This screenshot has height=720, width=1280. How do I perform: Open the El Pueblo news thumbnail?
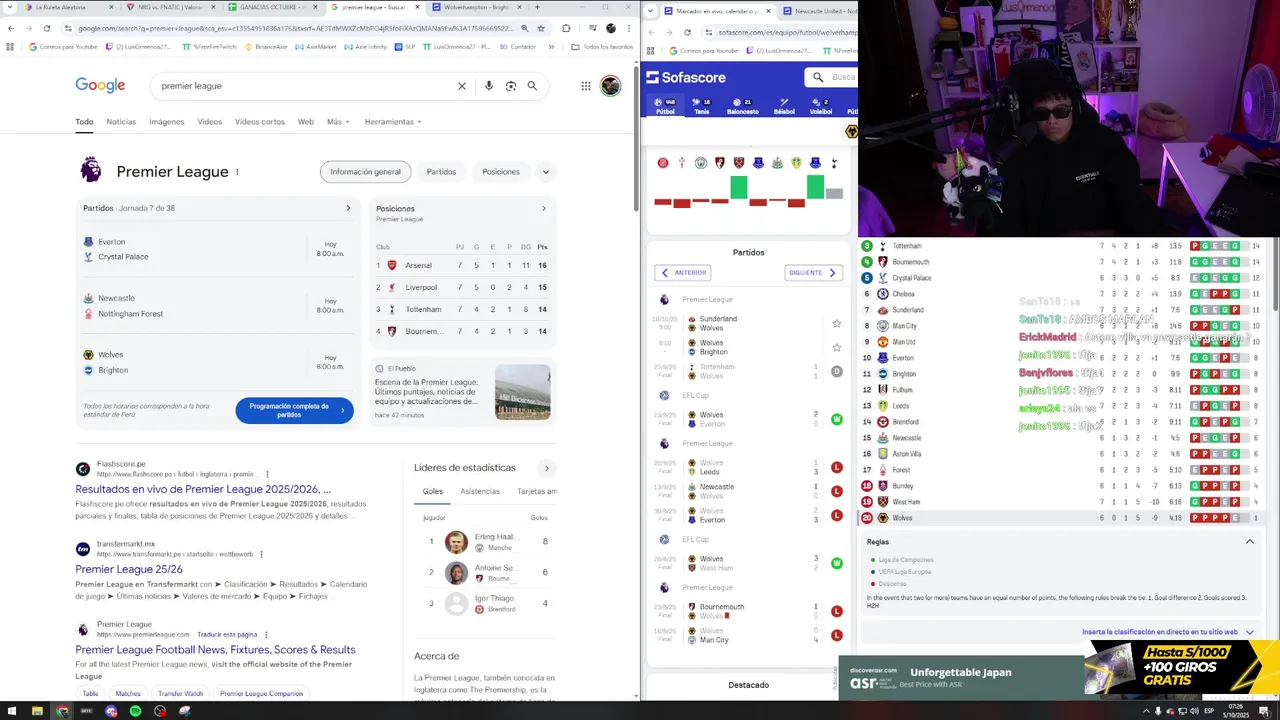[522, 392]
